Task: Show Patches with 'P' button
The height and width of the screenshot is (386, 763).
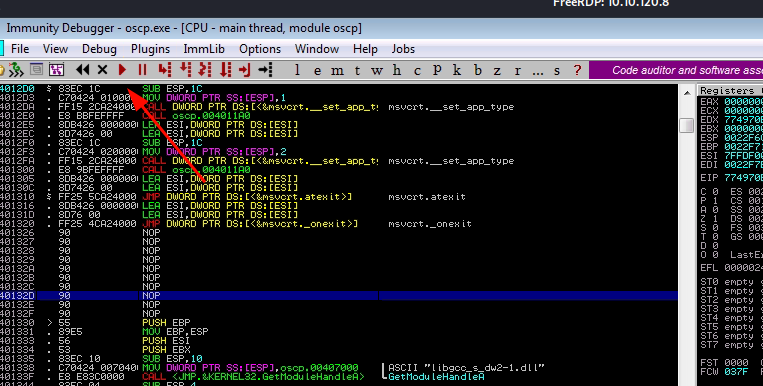Action: click(437, 71)
